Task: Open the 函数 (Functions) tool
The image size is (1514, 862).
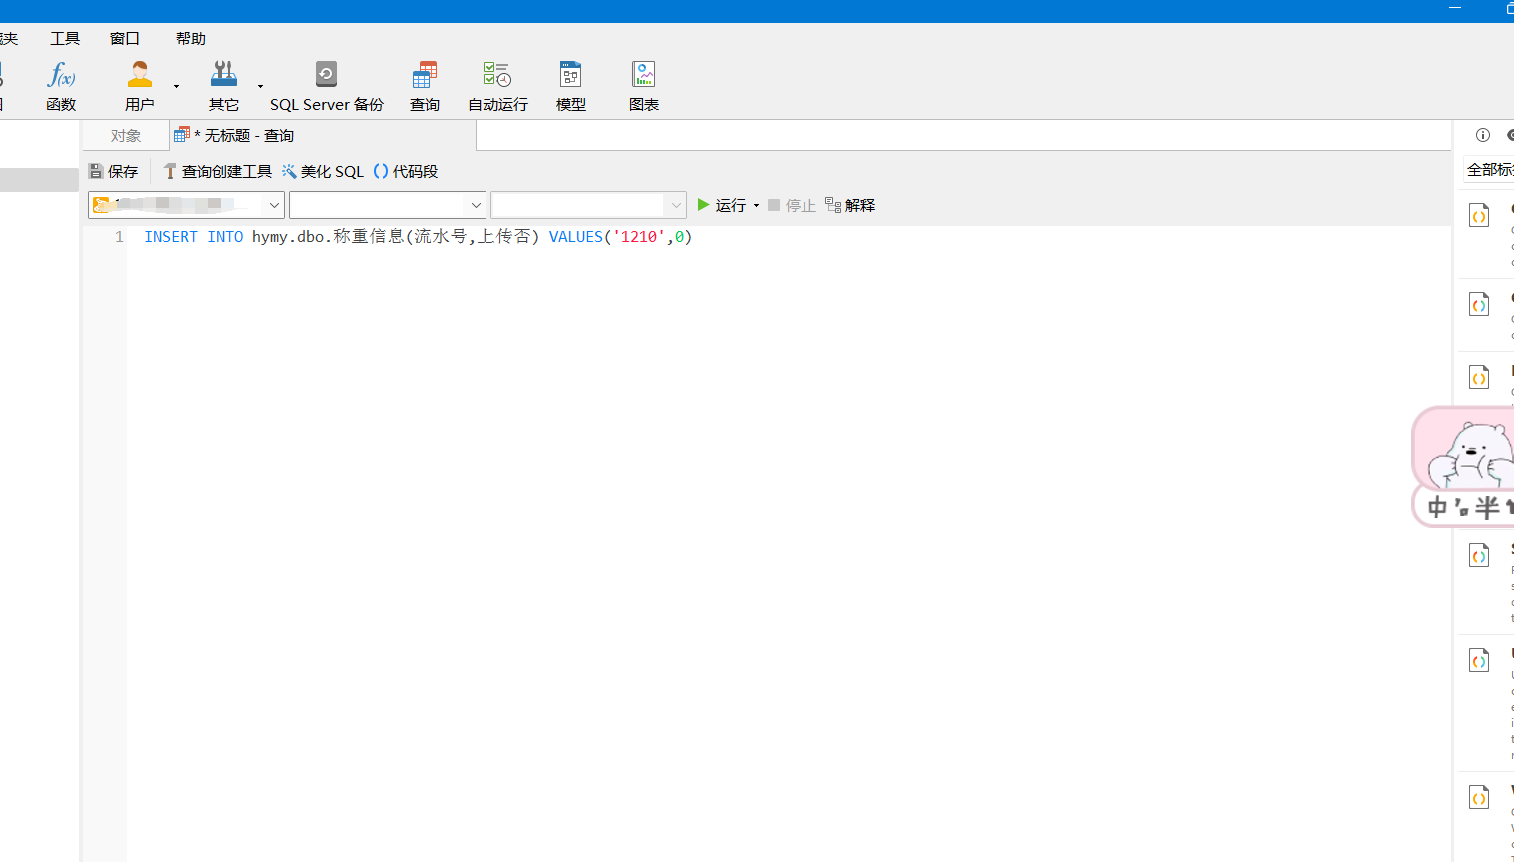Action: tap(61, 85)
